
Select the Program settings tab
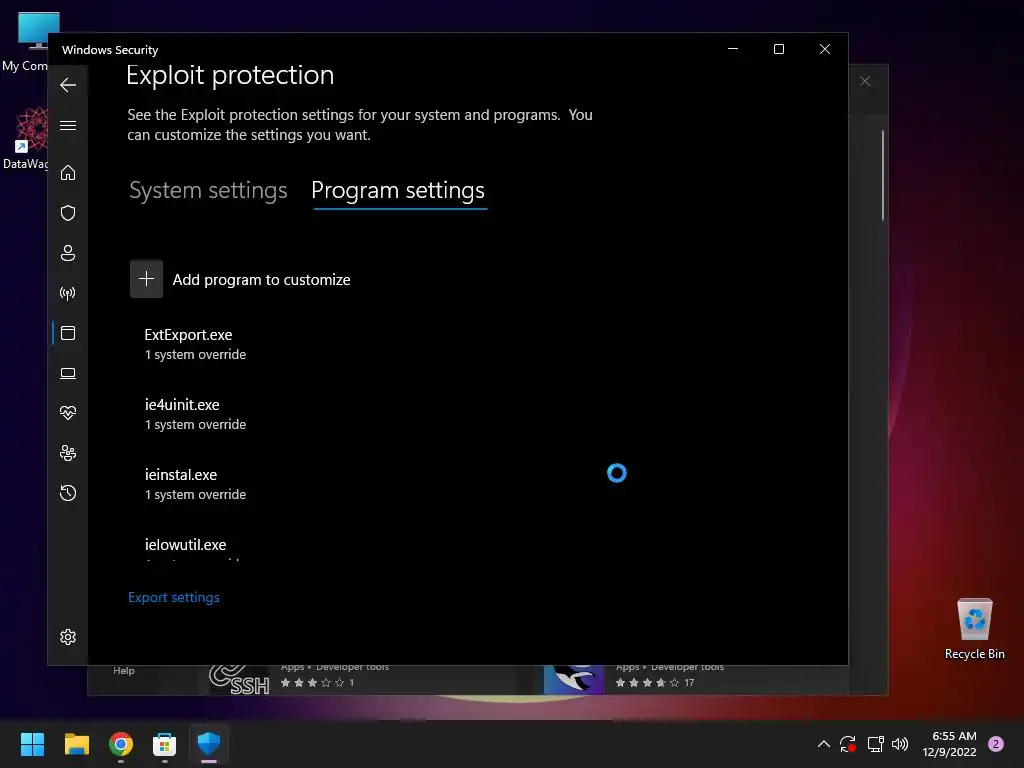[x=398, y=190]
